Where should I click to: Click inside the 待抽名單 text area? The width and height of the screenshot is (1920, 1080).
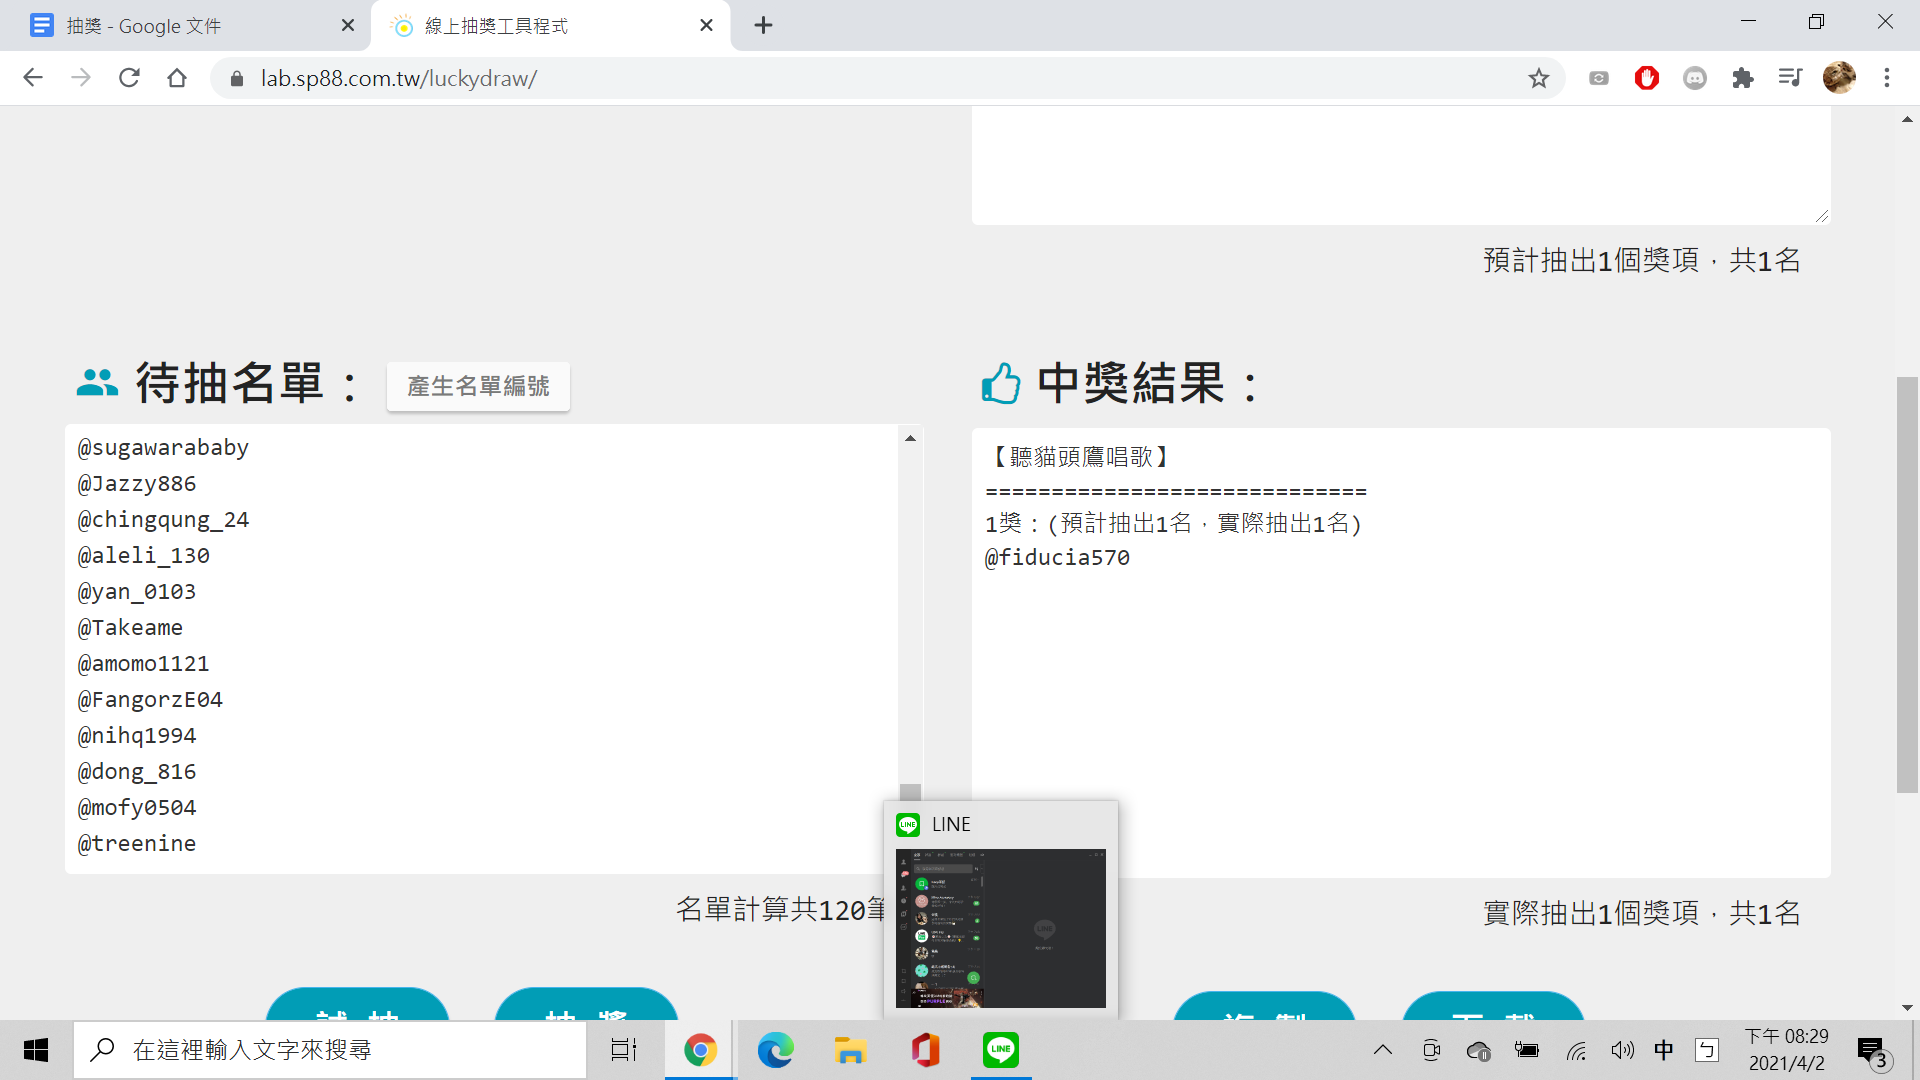coord(482,648)
